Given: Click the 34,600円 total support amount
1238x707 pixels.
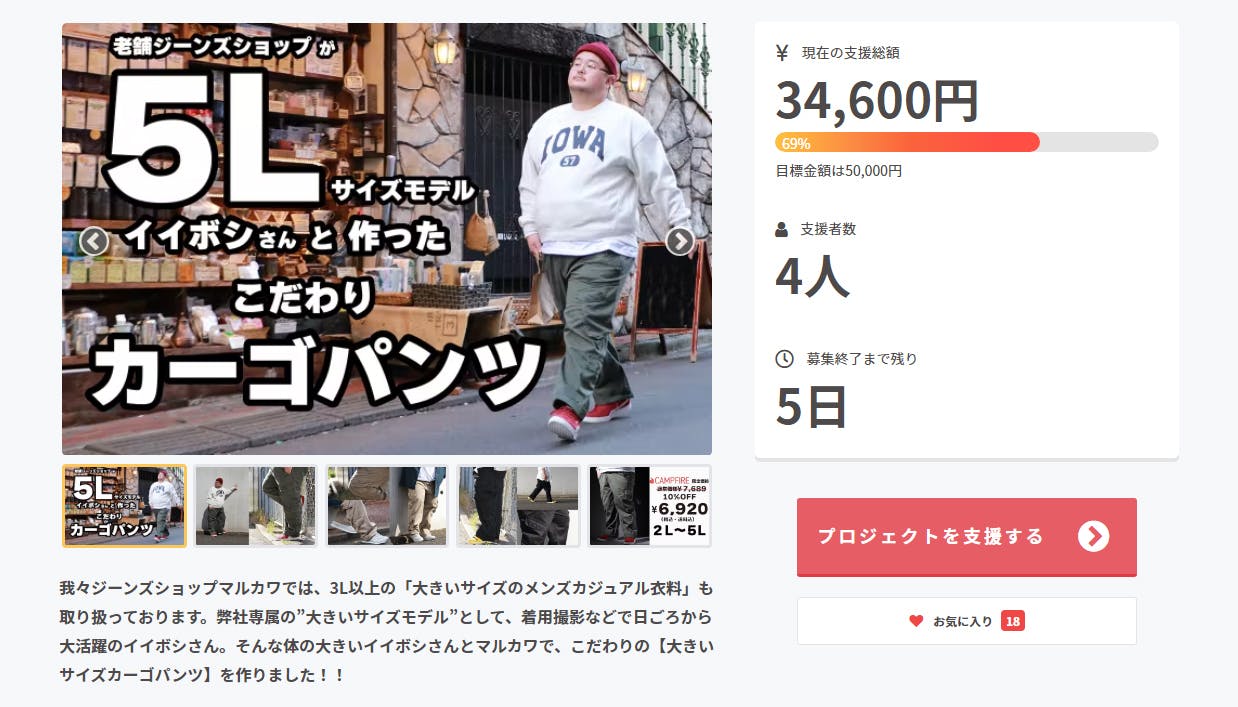Looking at the screenshot, I should coord(877,101).
